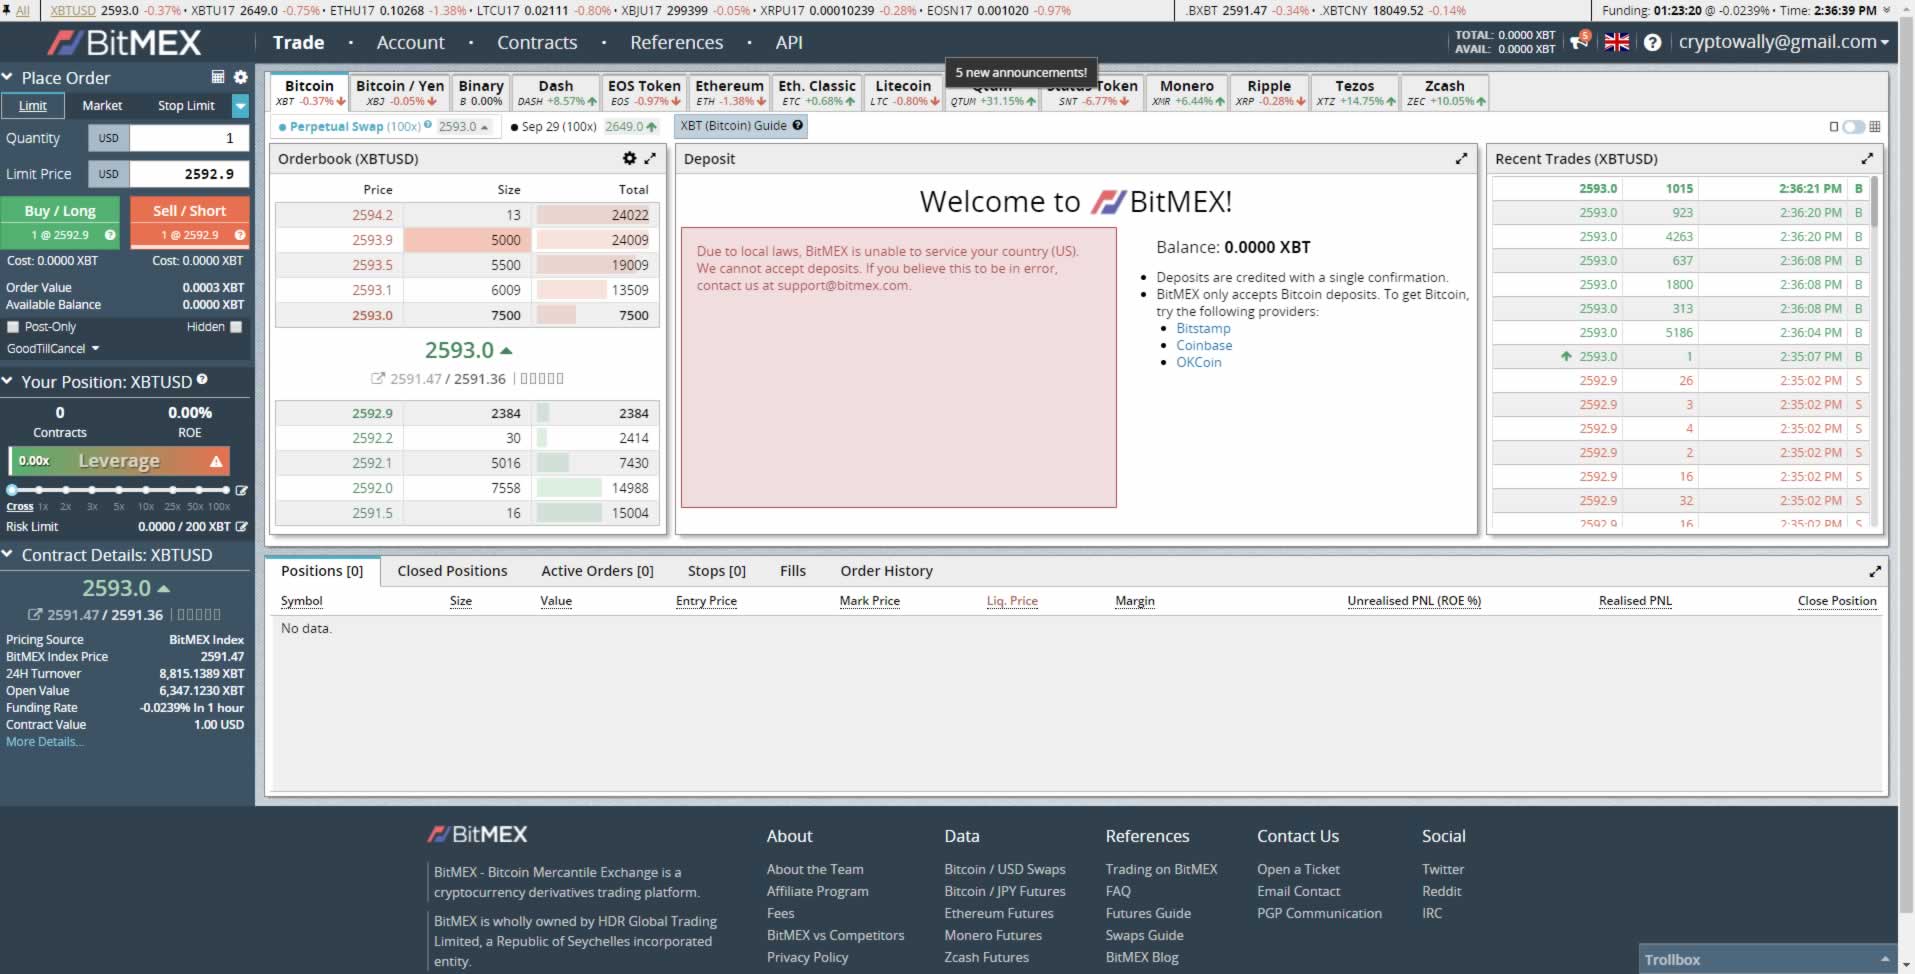Click help icon on Buy / Long button
The width and height of the screenshot is (1915, 974).
[x=110, y=235]
